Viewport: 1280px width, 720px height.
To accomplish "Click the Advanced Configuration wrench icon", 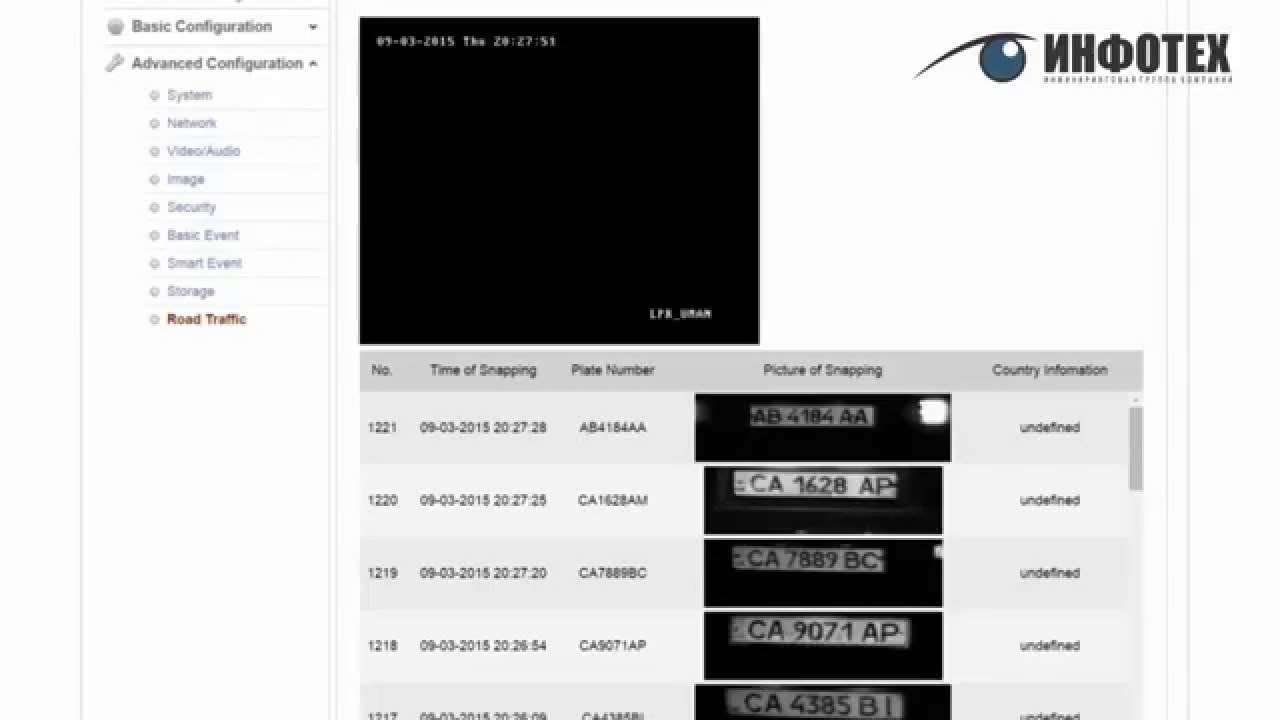I will point(115,63).
